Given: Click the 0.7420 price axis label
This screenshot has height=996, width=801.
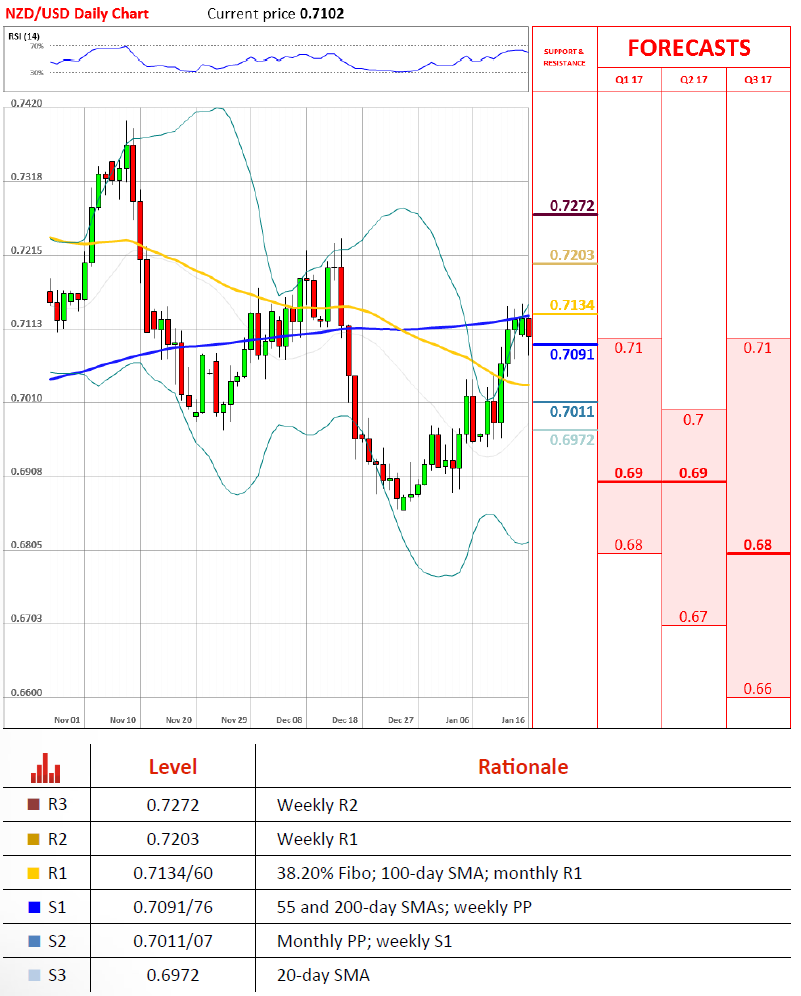Looking at the screenshot, I should point(27,103).
